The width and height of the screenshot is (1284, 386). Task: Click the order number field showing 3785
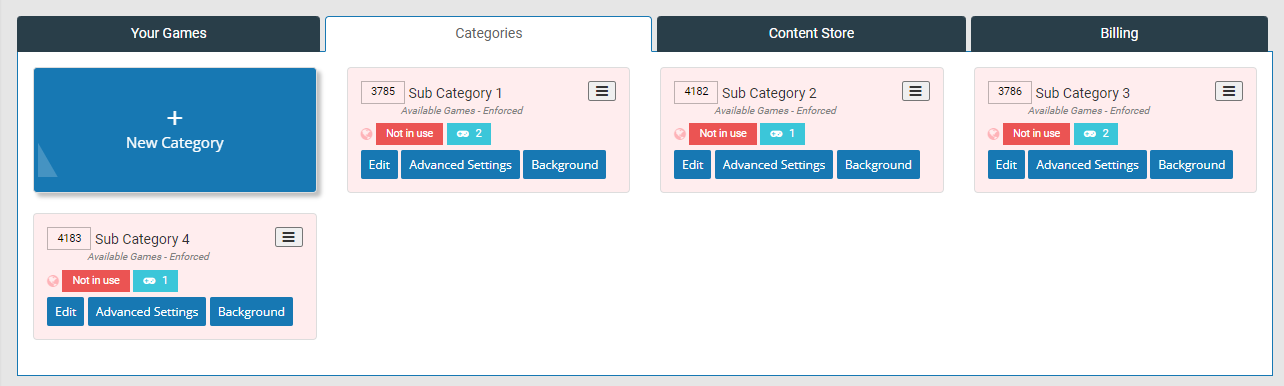(383, 92)
